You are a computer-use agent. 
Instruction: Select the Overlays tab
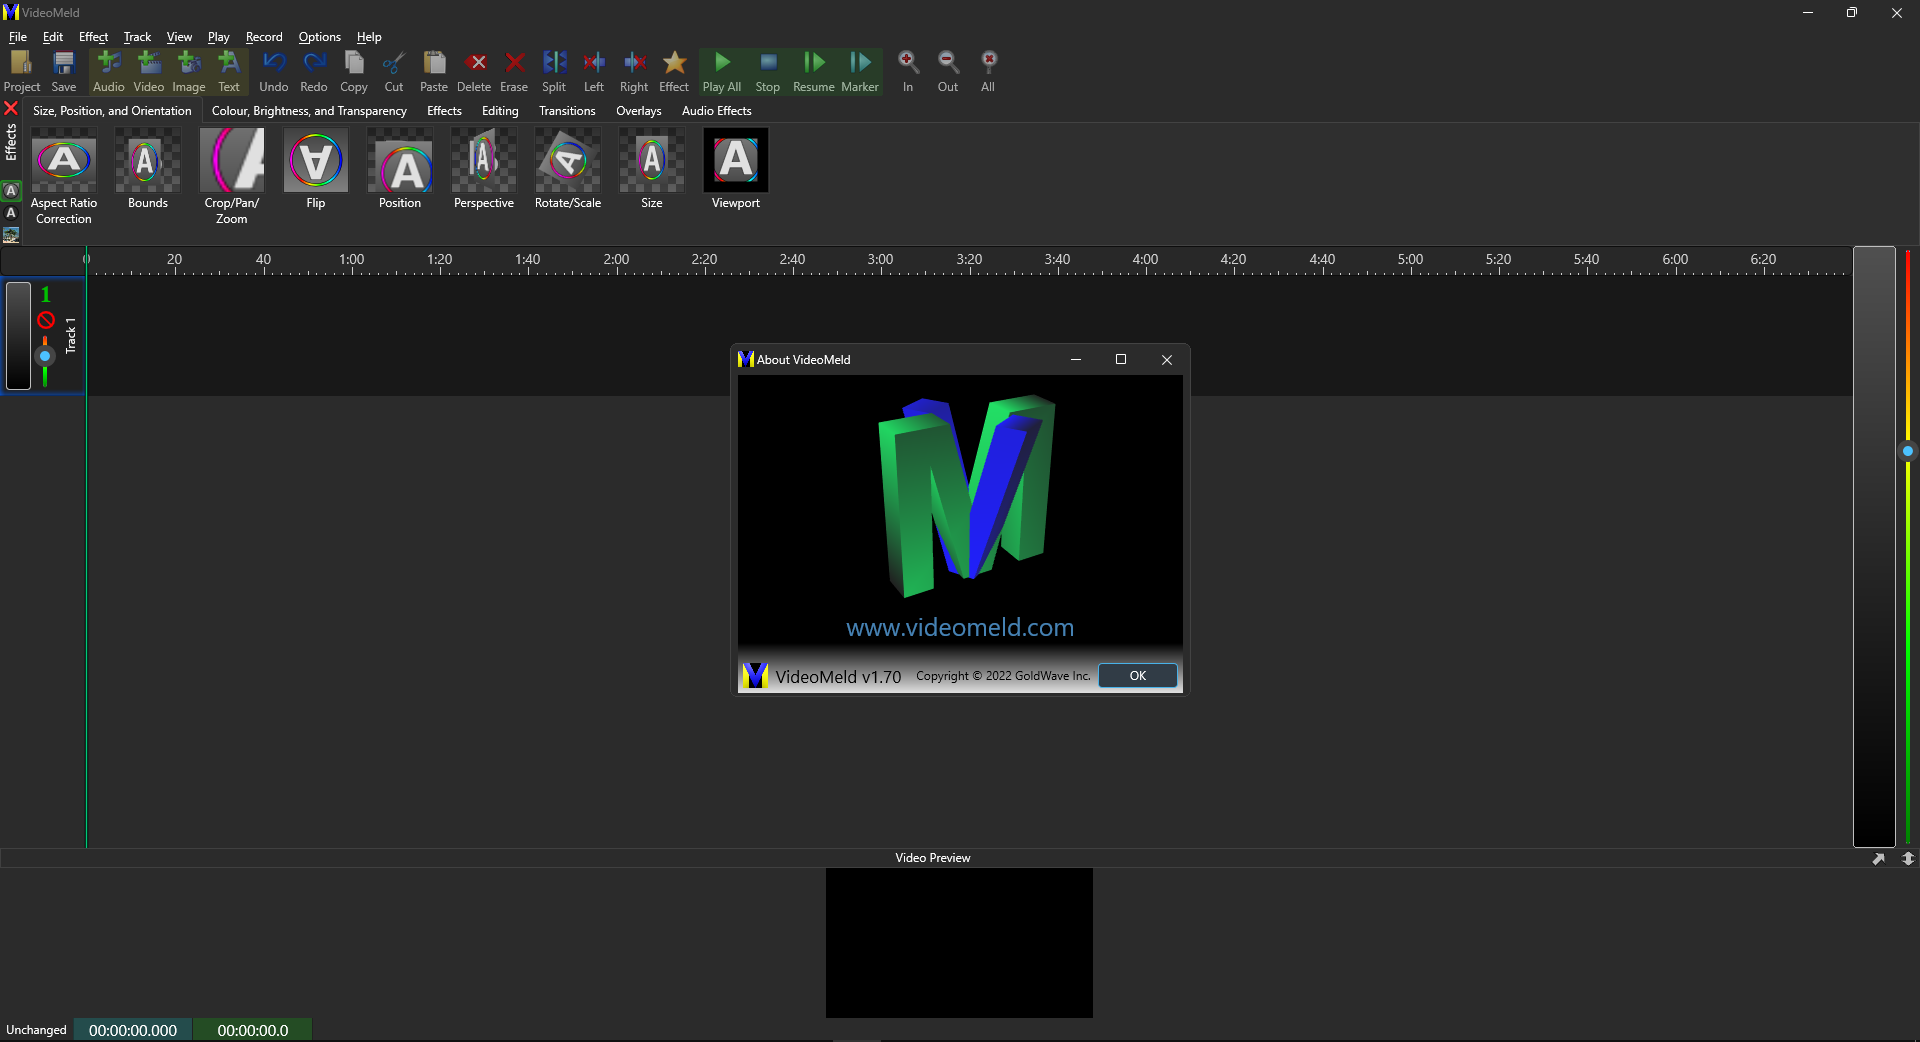tap(639, 111)
